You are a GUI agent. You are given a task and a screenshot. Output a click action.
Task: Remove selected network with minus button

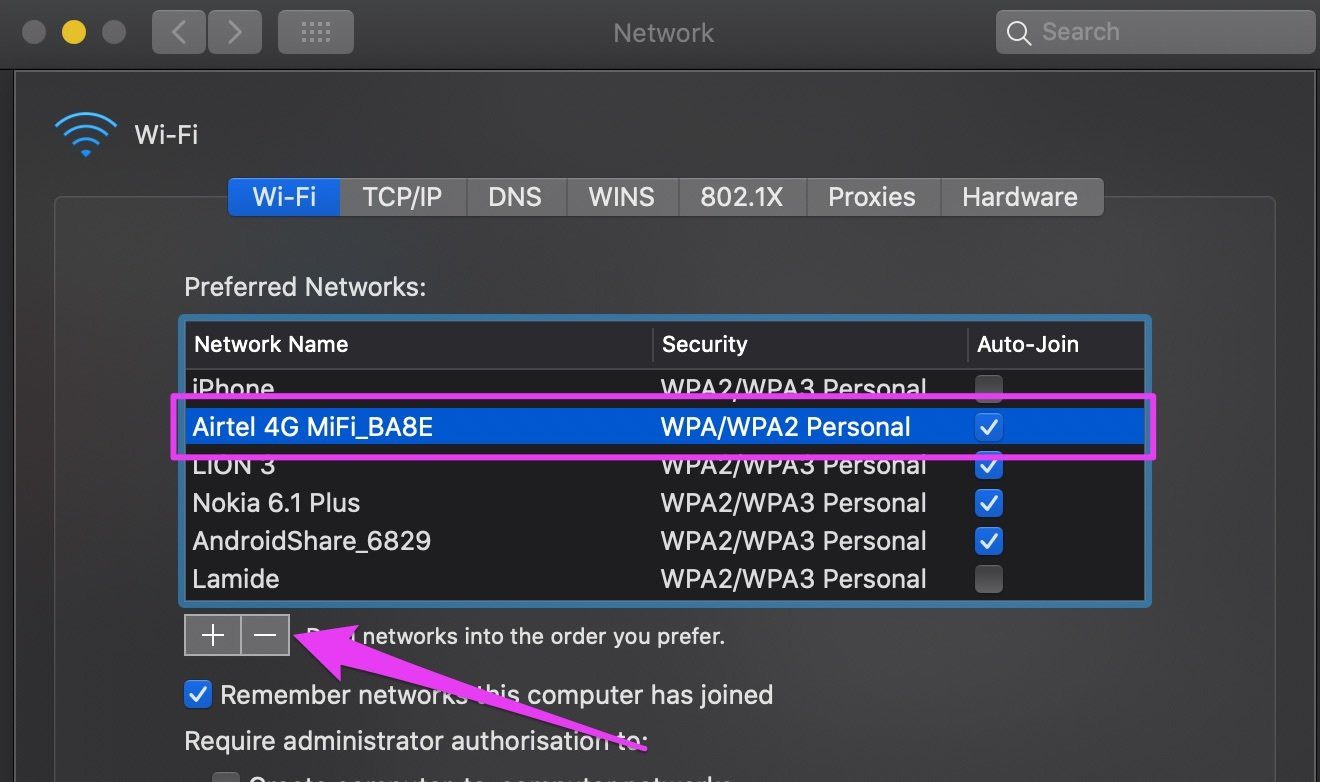click(x=265, y=635)
